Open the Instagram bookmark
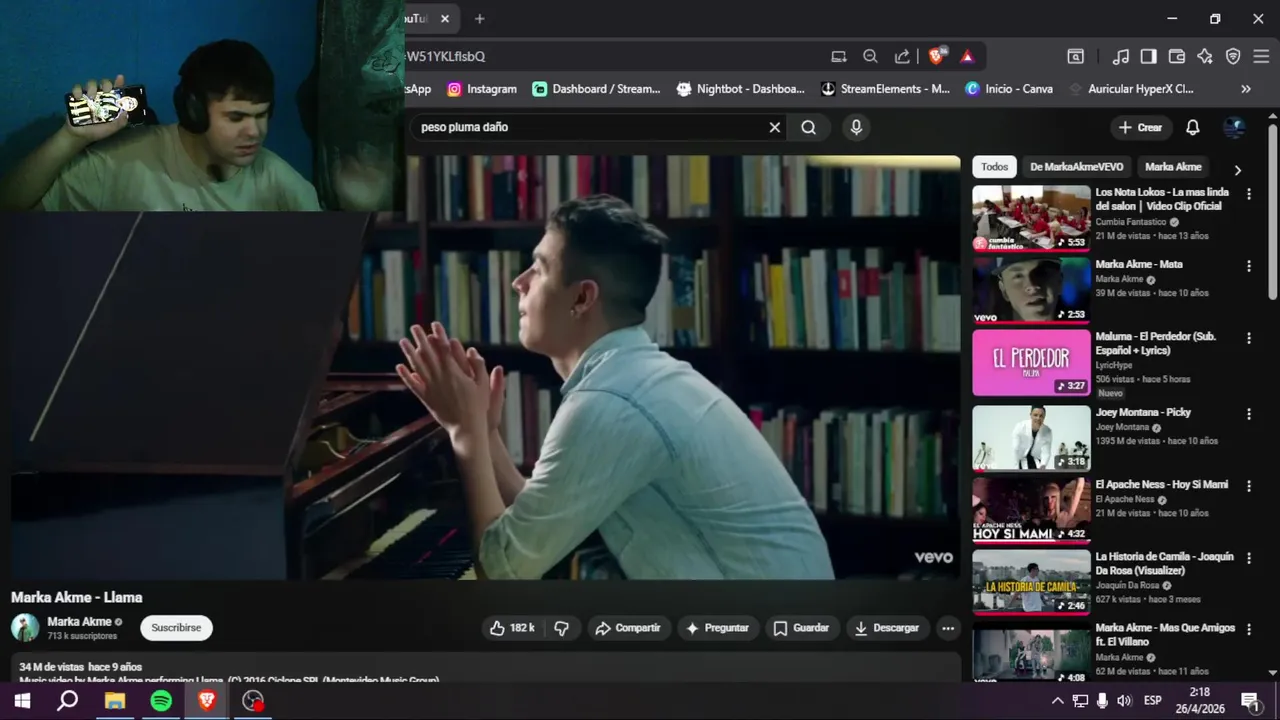Image resolution: width=1280 pixels, height=720 pixels. (x=482, y=89)
